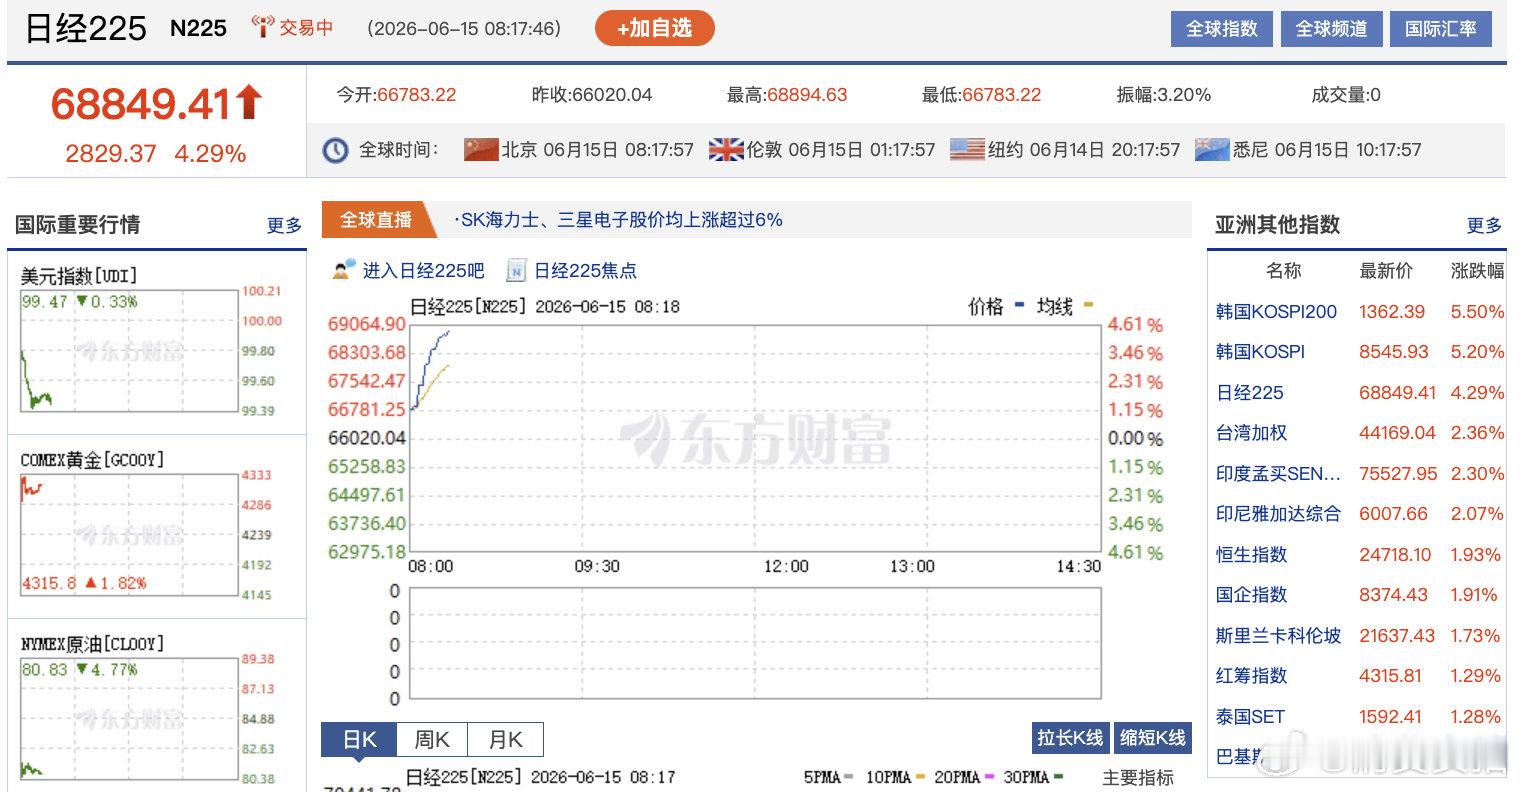1522x792 pixels.
Task: Click the current price 68849.41
Action: [141, 103]
